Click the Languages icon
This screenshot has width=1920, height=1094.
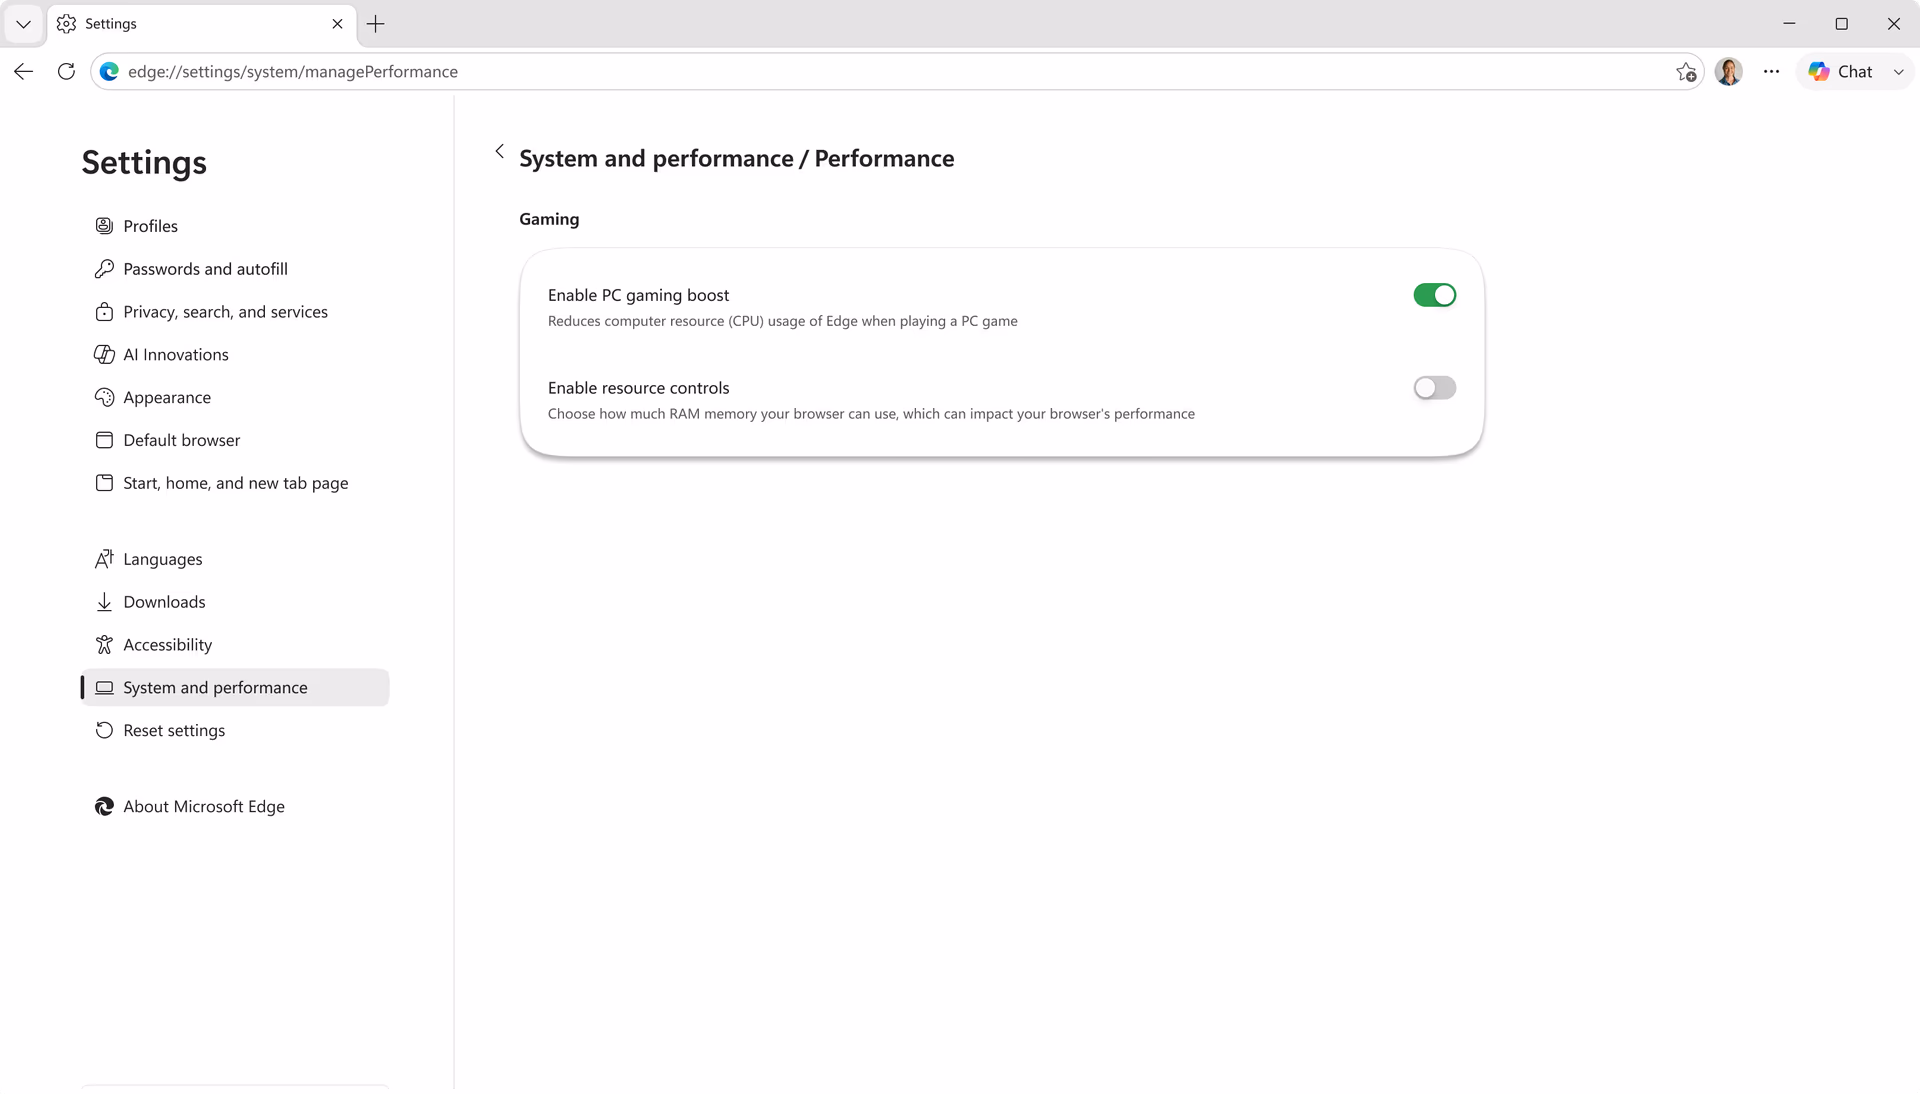click(104, 559)
